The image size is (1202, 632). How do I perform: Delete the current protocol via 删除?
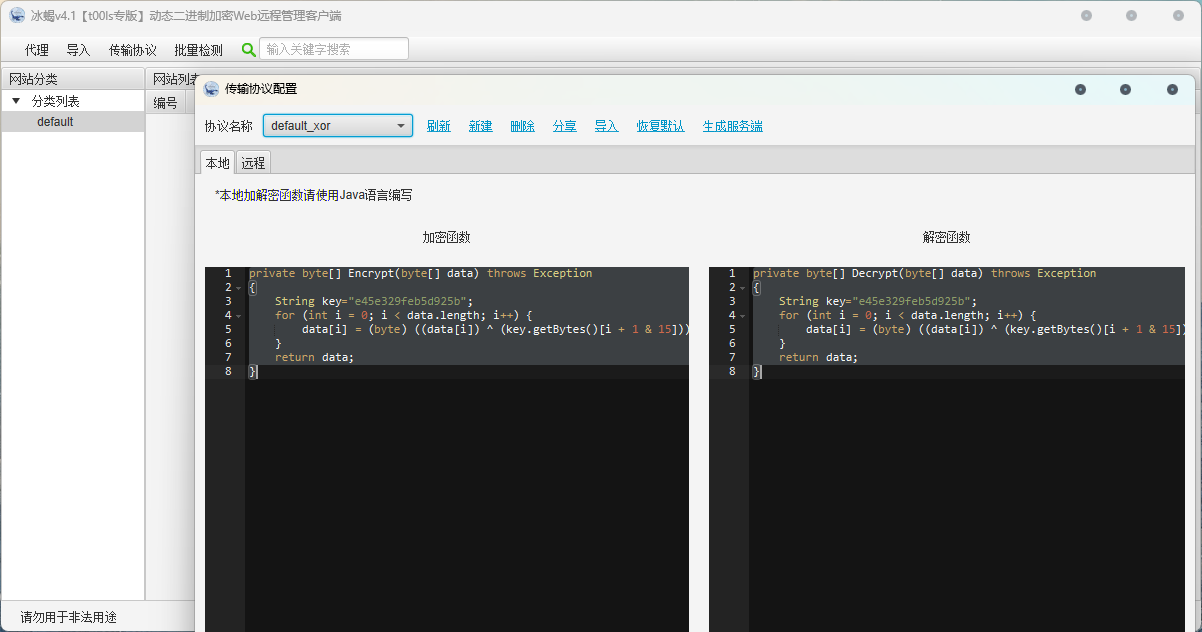click(522, 125)
